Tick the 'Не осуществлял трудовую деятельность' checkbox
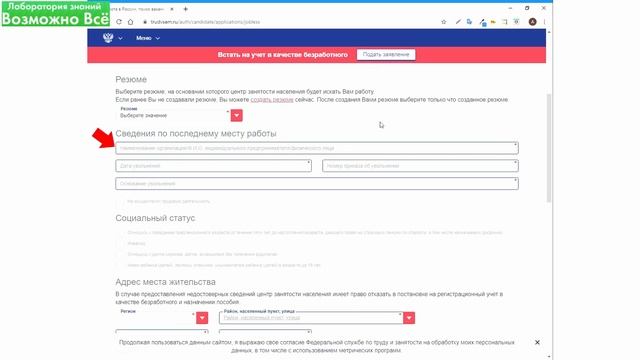 pyautogui.click(x=121, y=201)
